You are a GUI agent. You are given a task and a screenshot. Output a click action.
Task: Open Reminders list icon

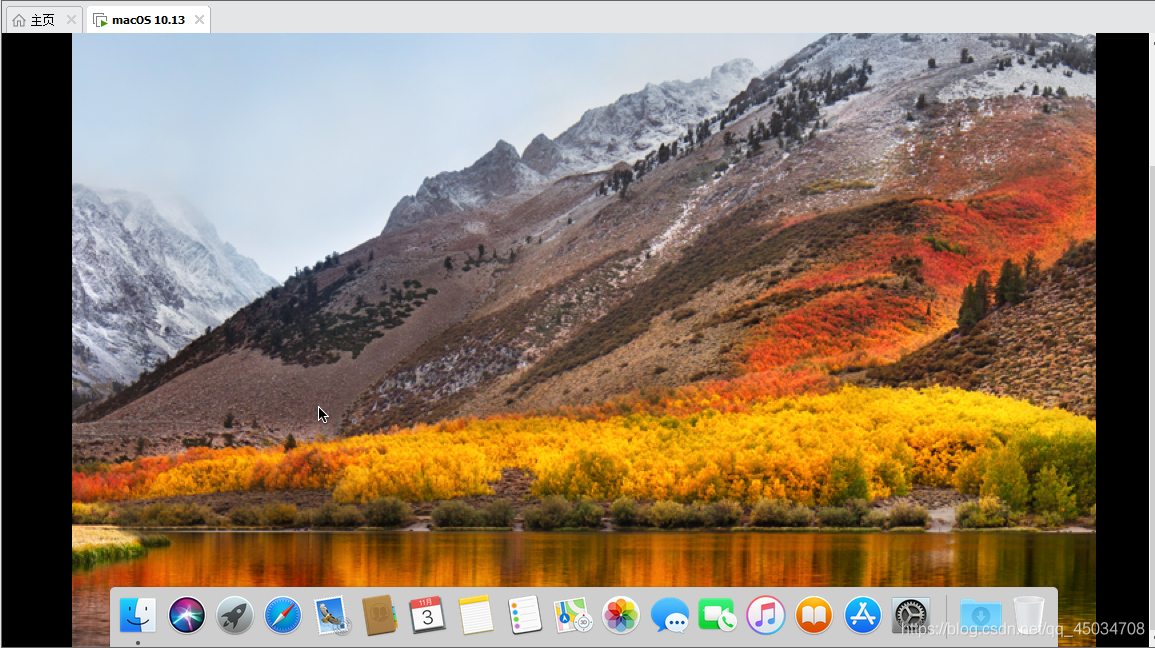click(524, 615)
